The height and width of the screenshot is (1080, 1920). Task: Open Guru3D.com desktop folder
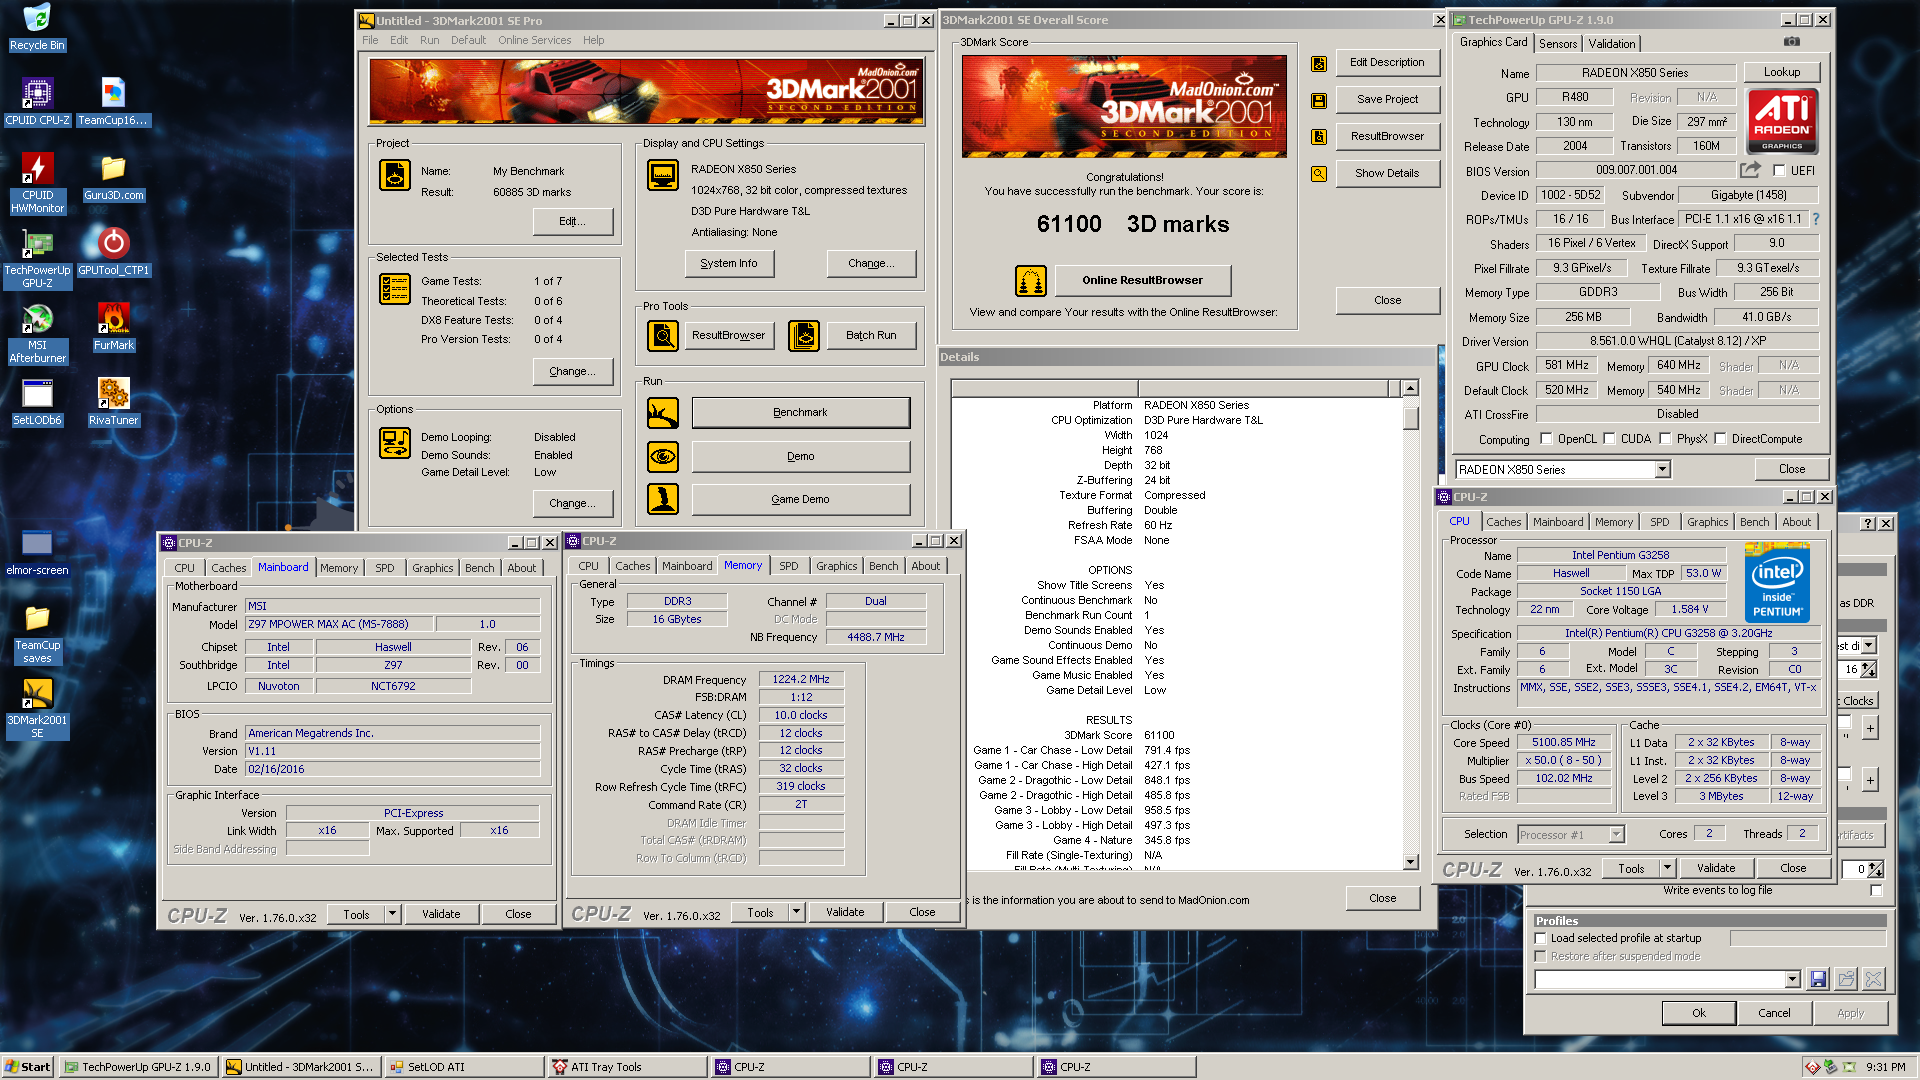113,177
